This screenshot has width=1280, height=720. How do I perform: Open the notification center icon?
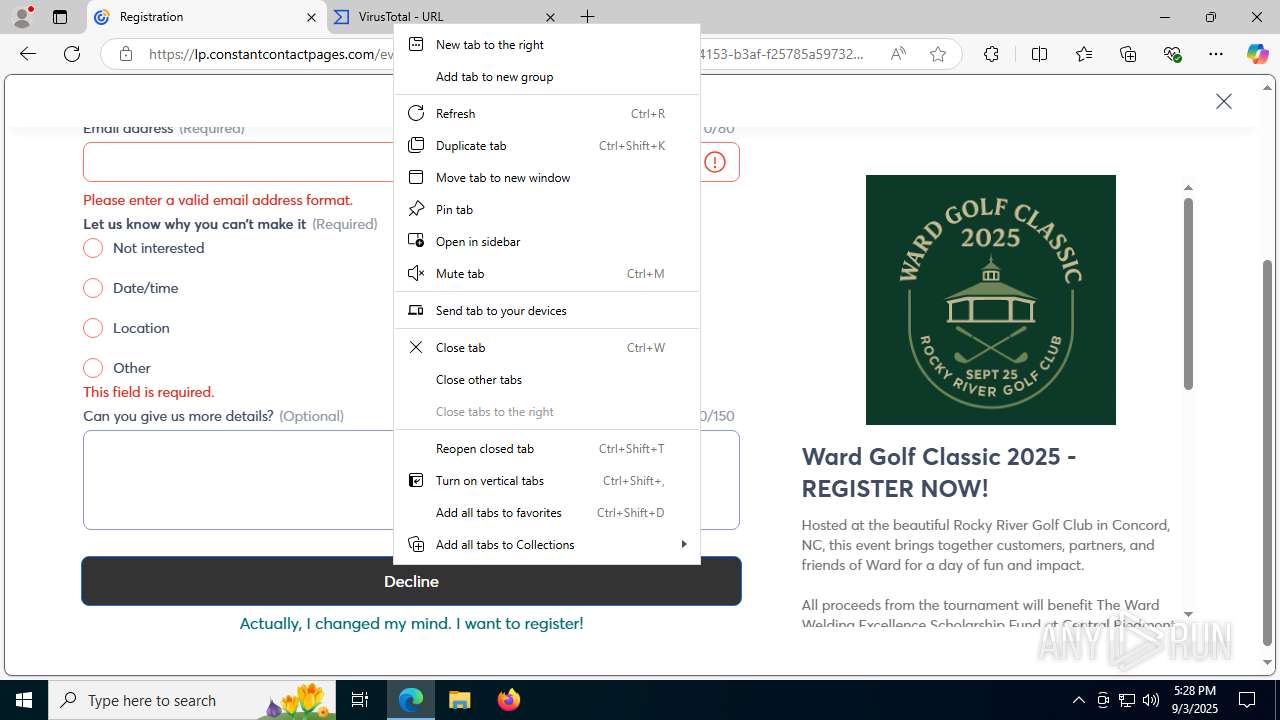pyautogui.click(x=1247, y=700)
